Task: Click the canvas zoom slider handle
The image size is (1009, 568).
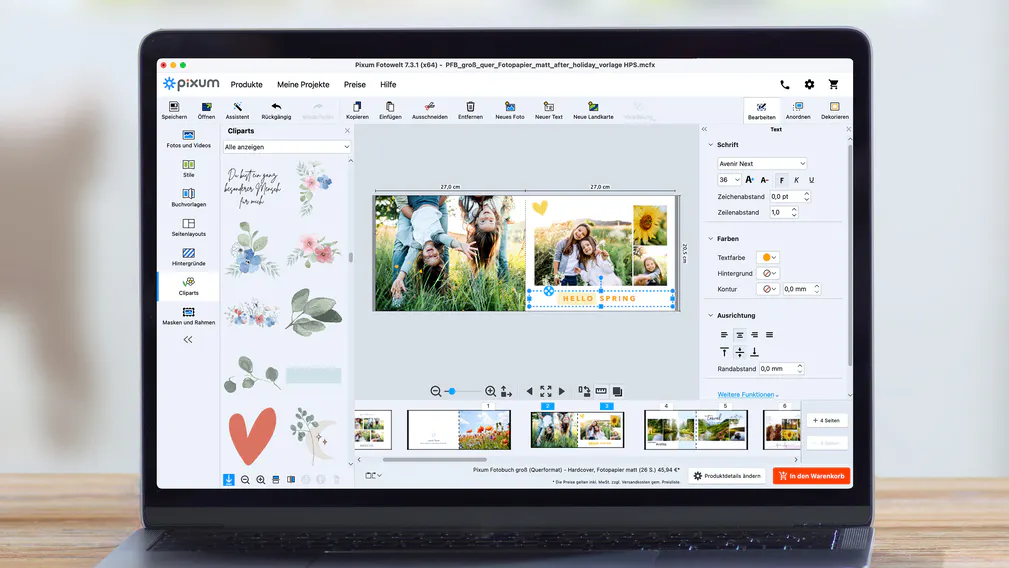Action: tap(452, 391)
